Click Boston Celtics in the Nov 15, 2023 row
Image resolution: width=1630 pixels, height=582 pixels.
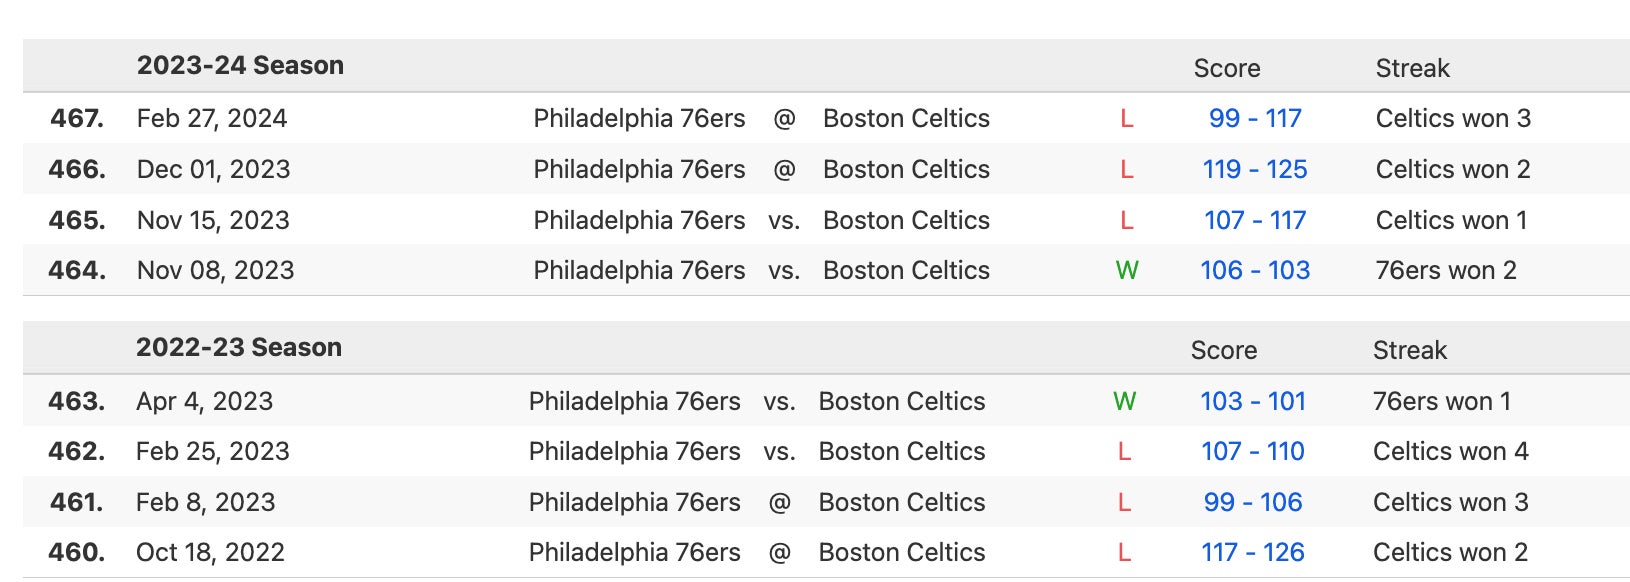(906, 221)
